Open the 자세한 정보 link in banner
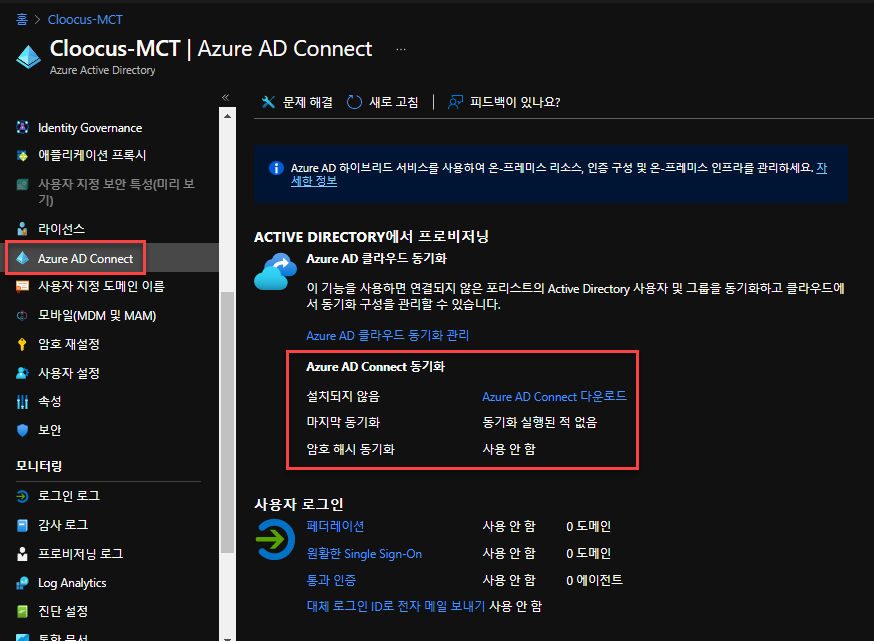874x641 pixels. pos(314,181)
